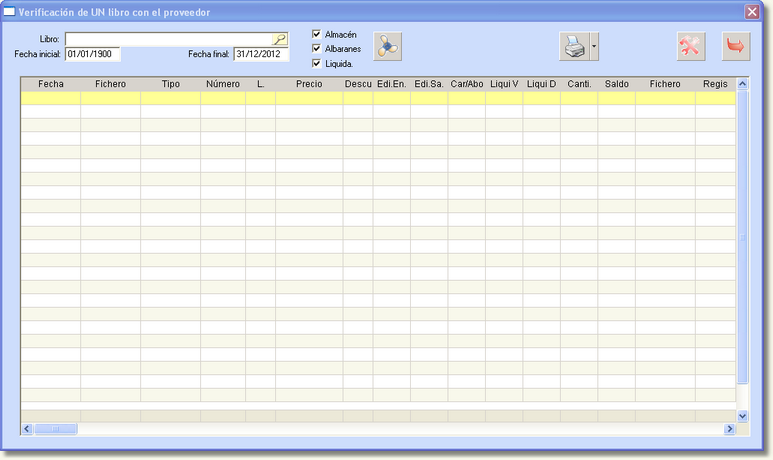Uncheck the Albaranes checkbox

317,48
